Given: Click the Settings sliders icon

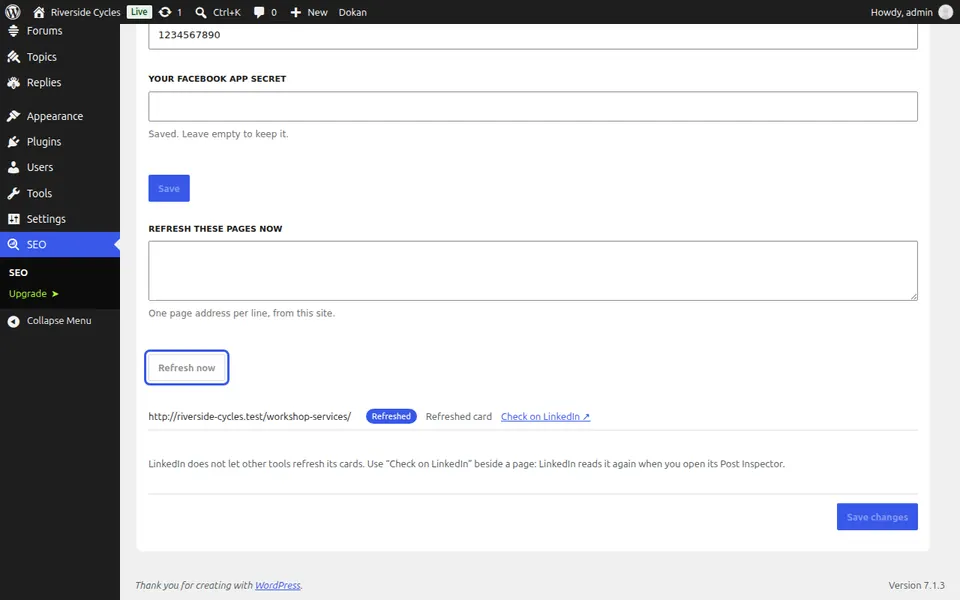Looking at the screenshot, I should pos(13,219).
